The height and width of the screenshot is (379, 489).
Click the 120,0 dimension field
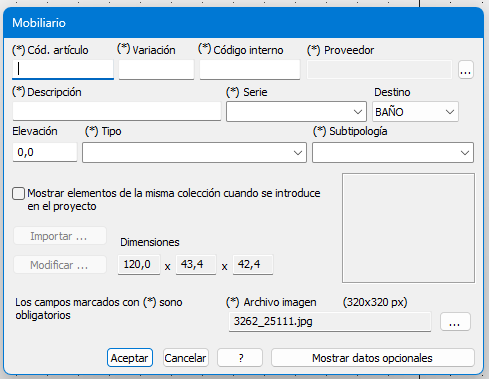point(139,265)
